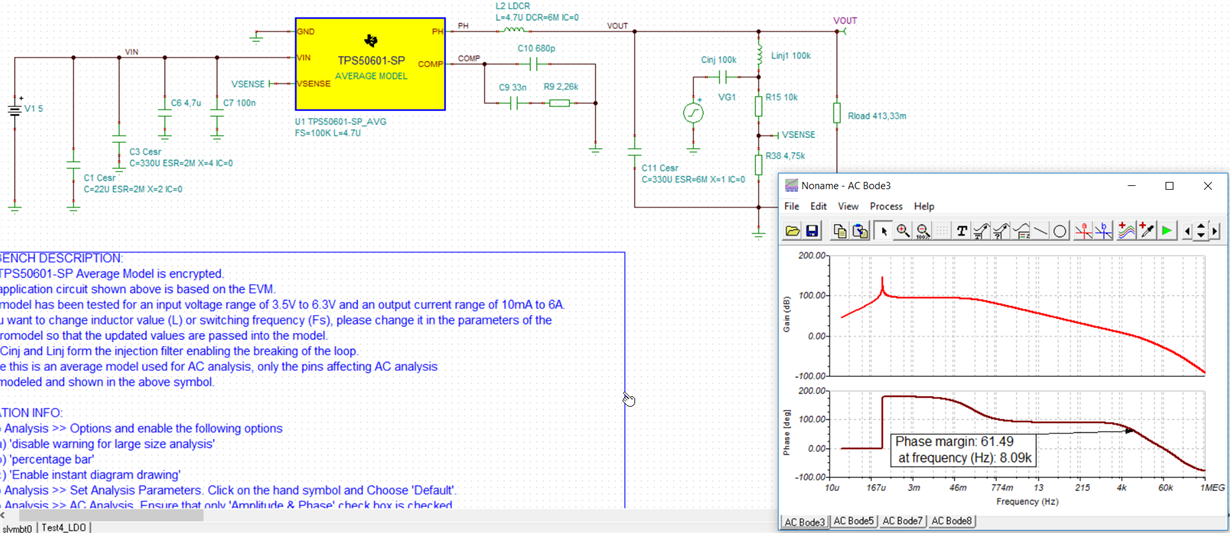Click the second auto label curve icon
This screenshot has height=533, width=1230.
(x=1001, y=231)
